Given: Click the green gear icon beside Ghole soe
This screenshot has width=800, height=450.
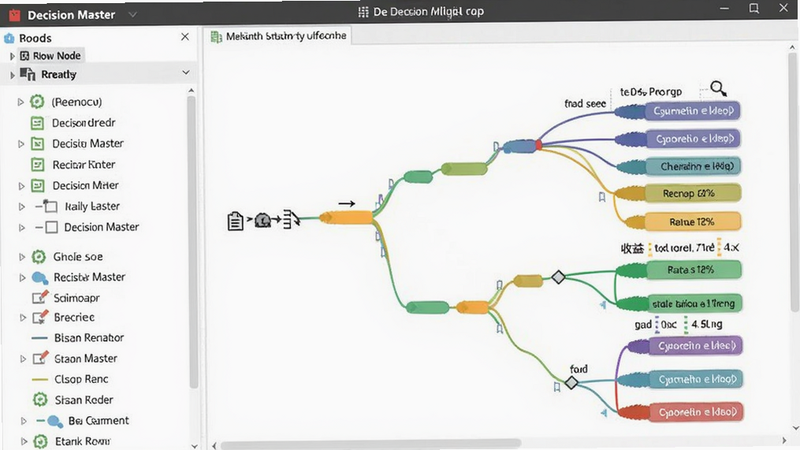Looking at the screenshot, I should [x=39, y=257].
